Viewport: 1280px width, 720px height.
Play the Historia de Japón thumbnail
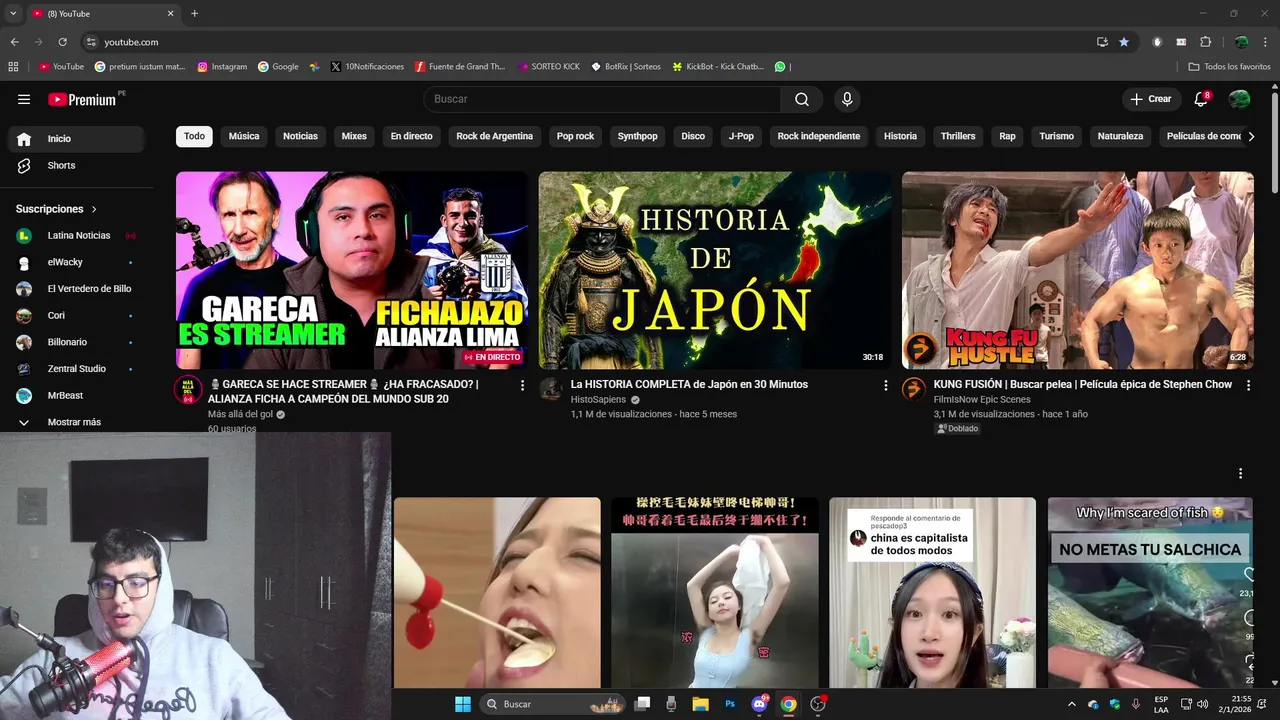[715, 270]
